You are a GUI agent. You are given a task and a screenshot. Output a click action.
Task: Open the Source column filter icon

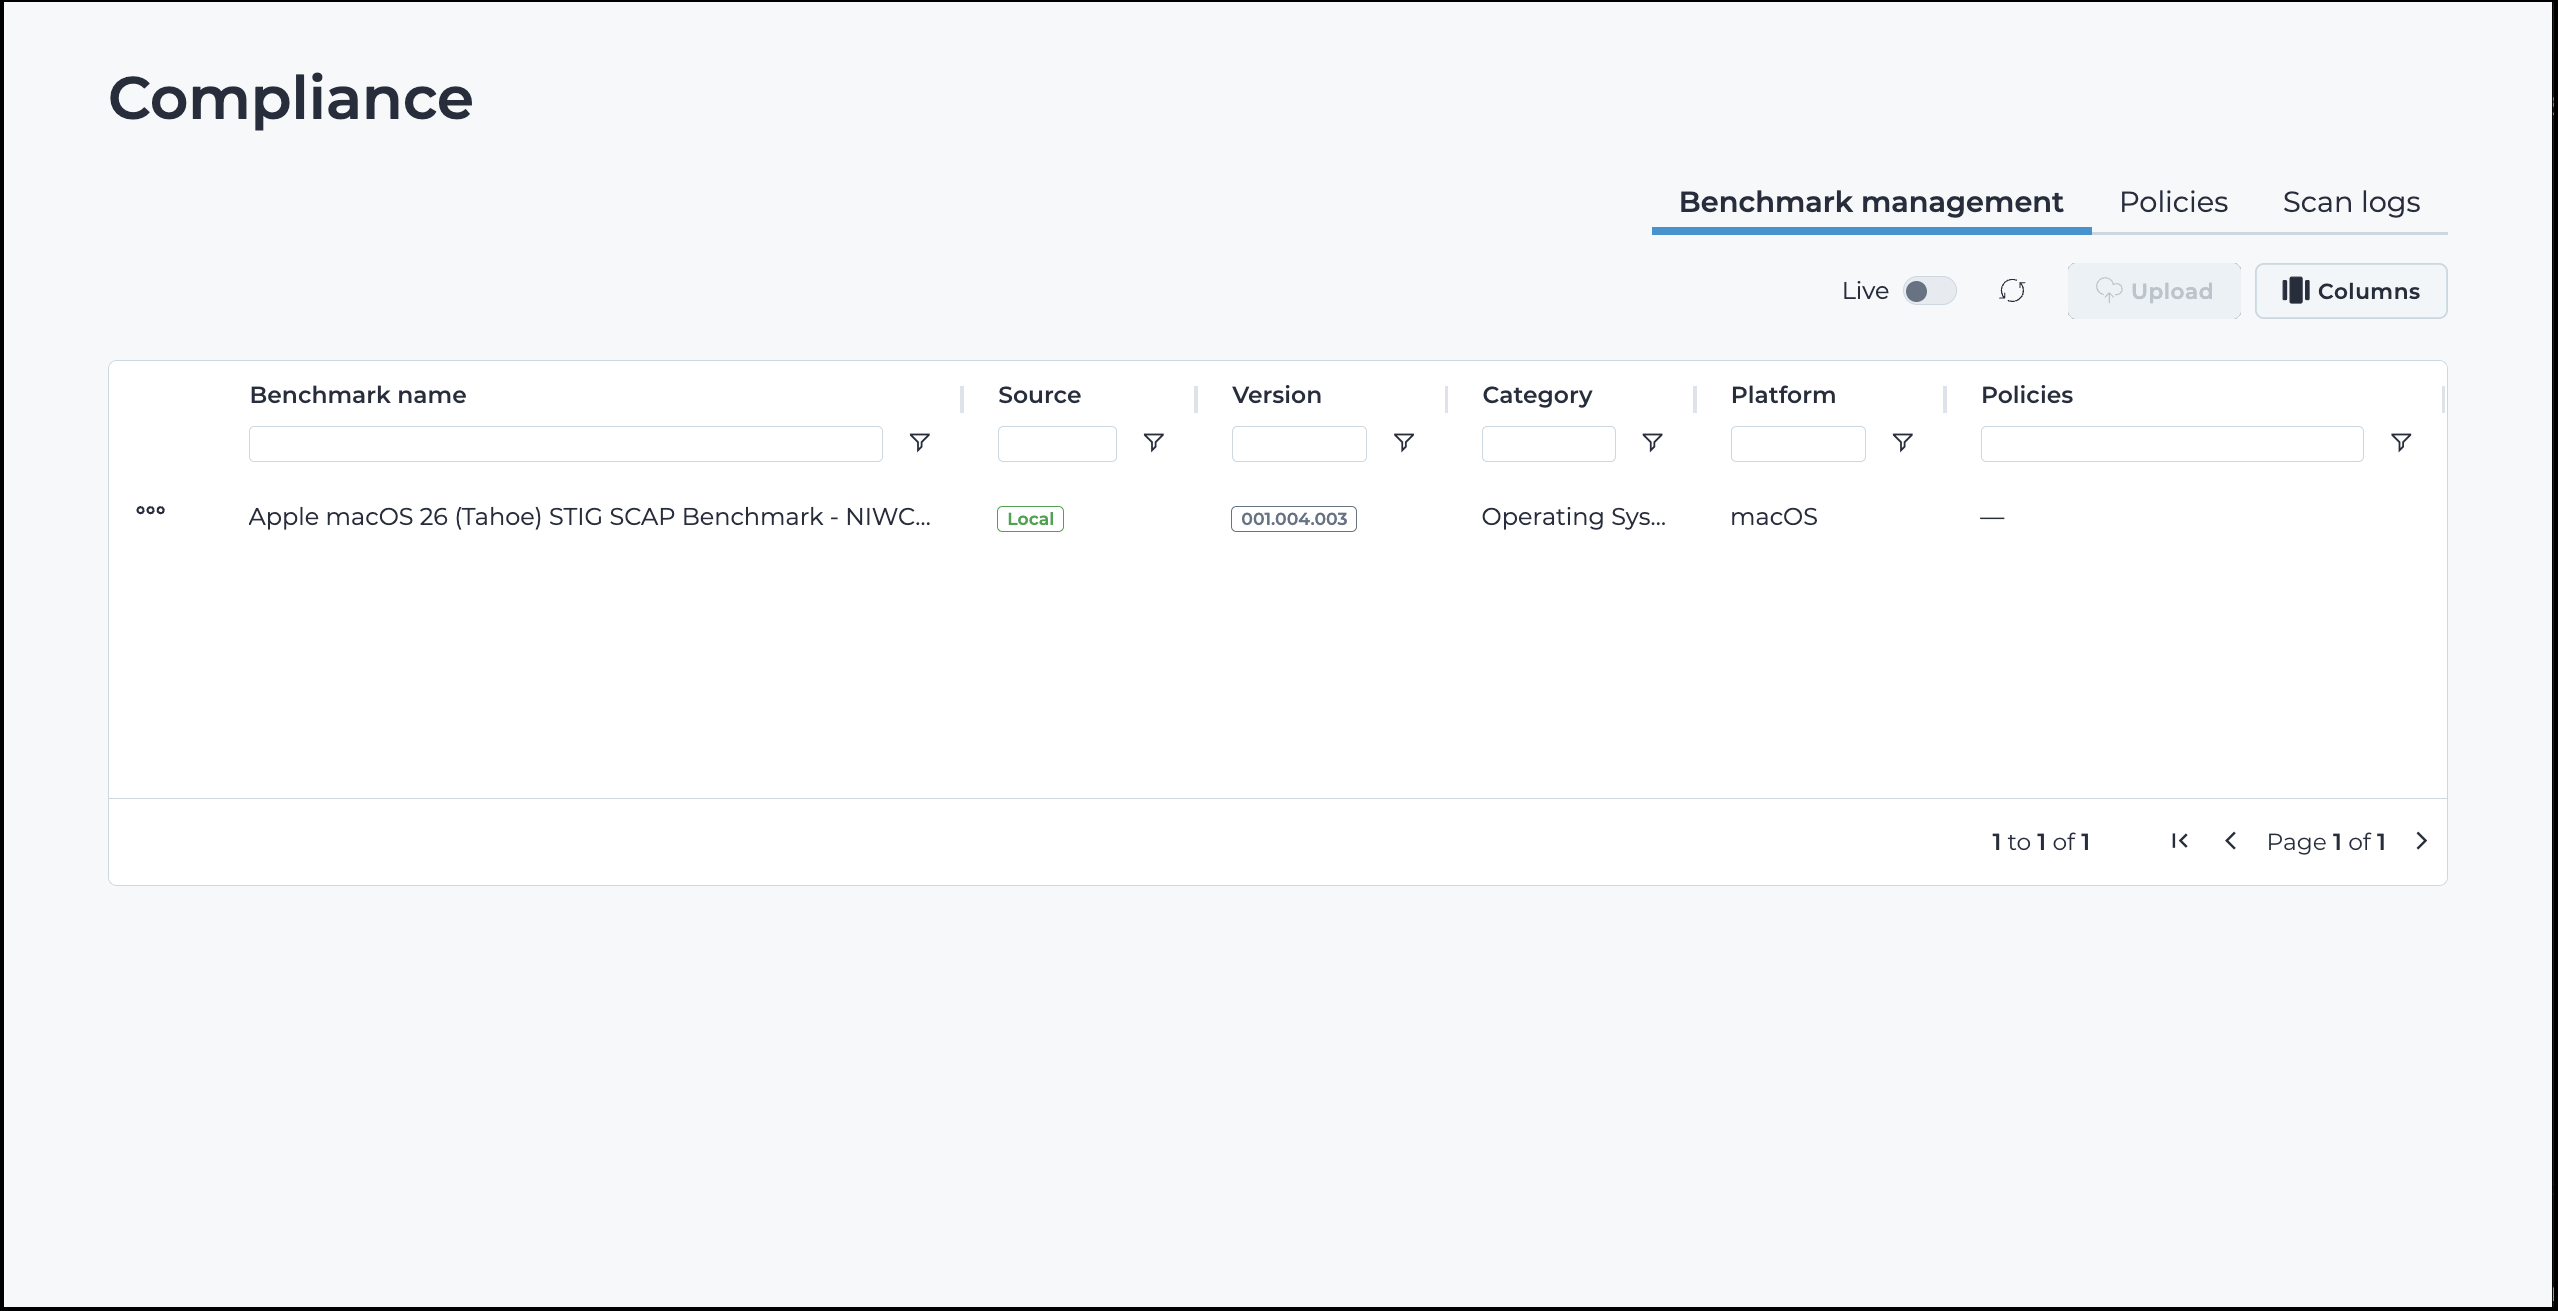tap(1154, 443)
